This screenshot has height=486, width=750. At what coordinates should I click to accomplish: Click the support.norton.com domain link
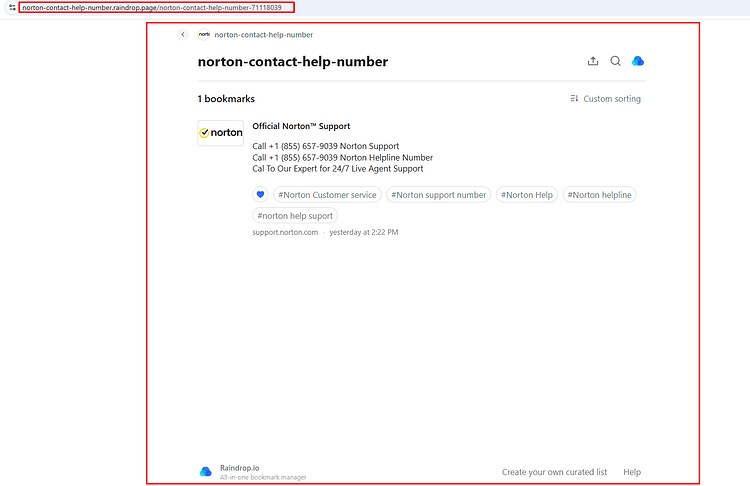285,232
